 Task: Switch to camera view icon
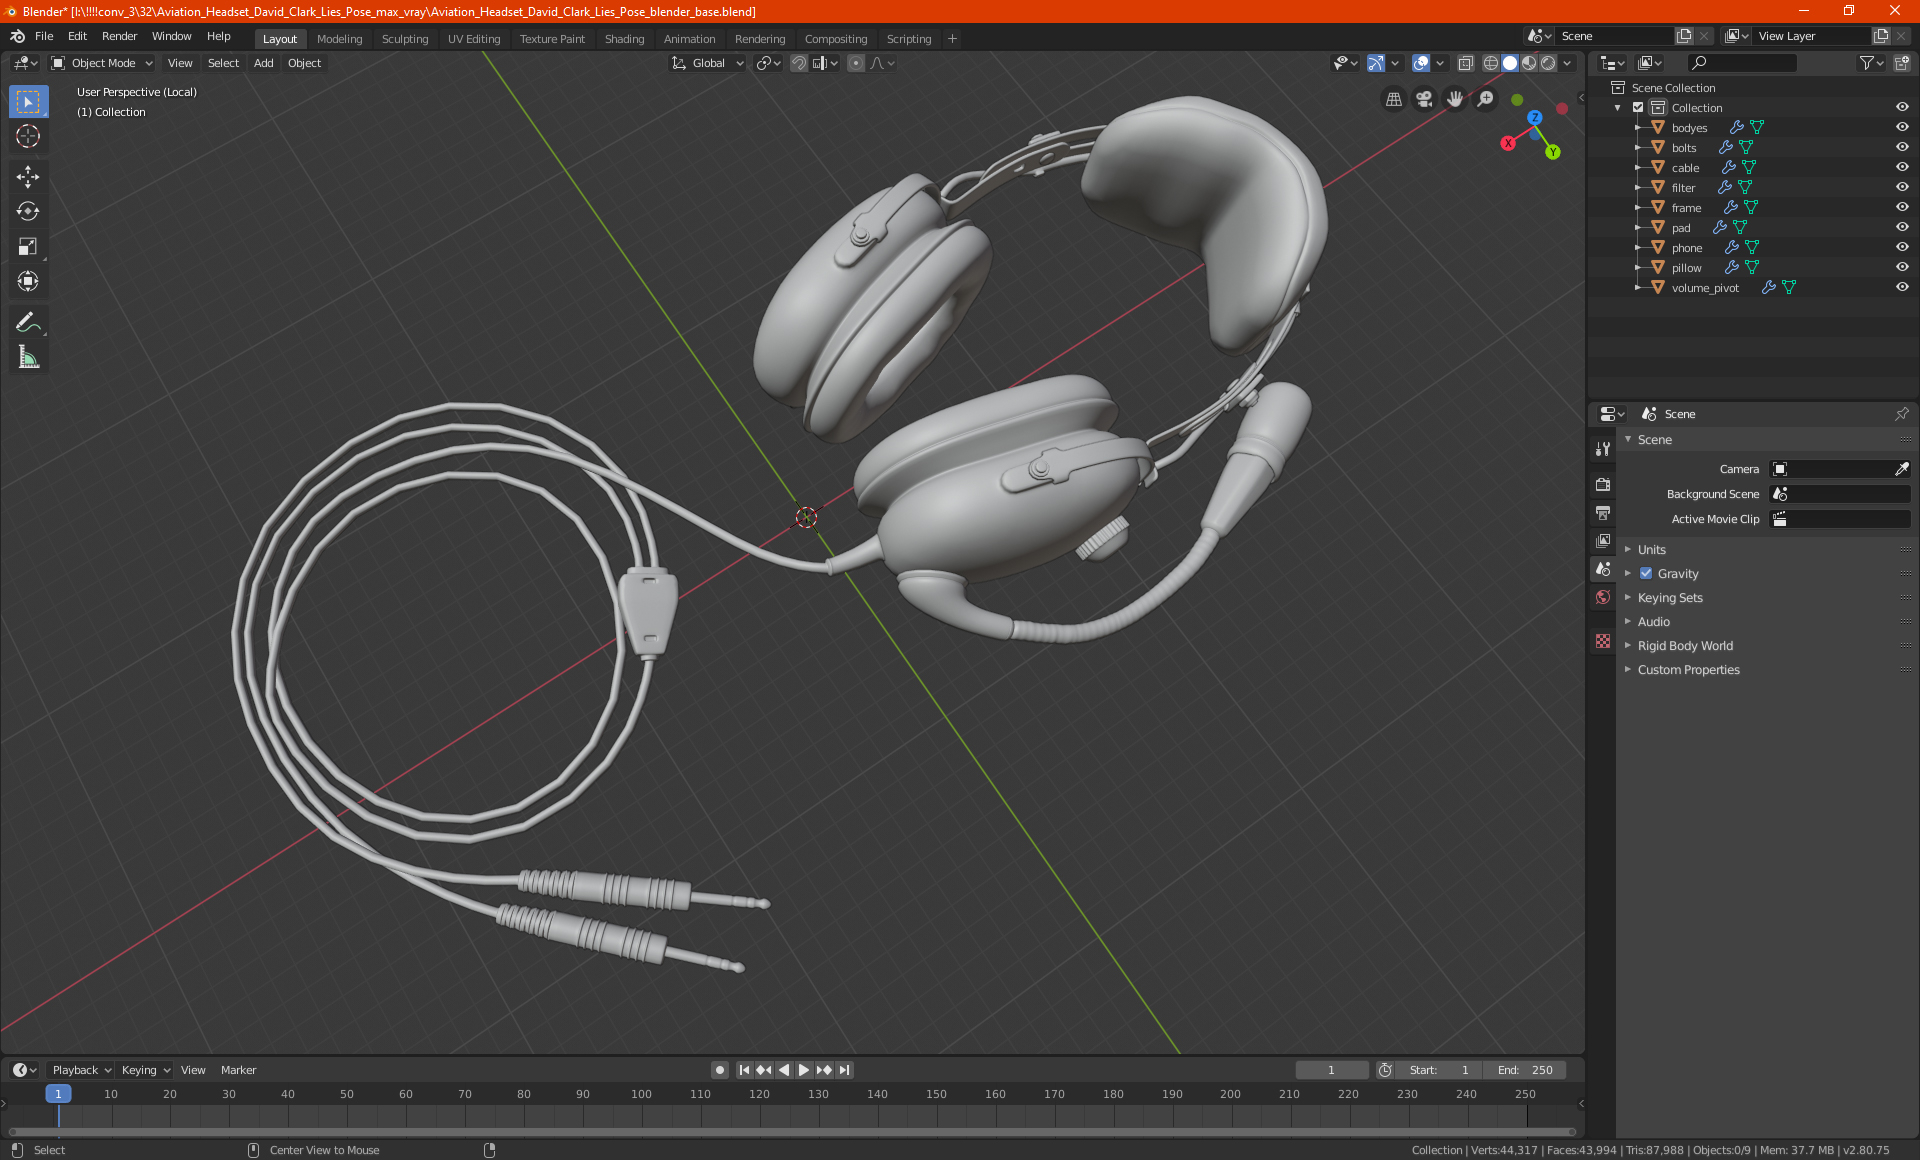[1424, 99]
